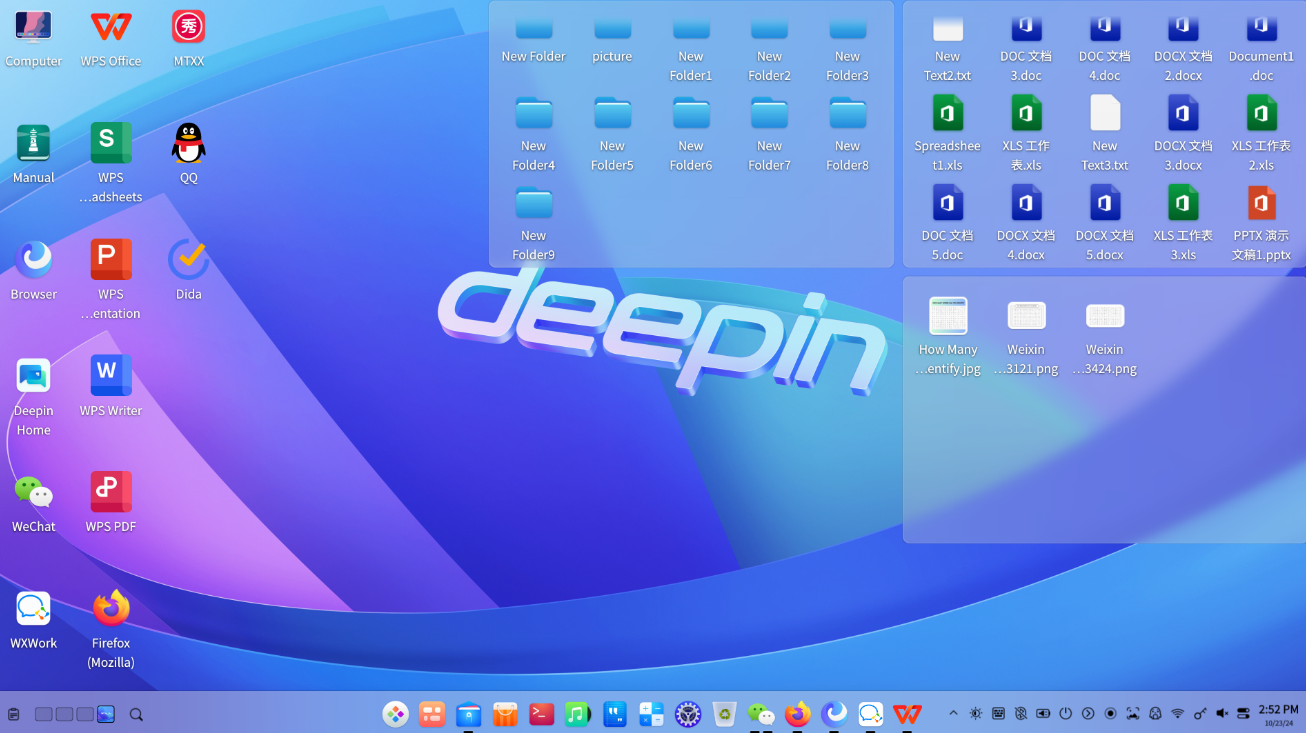Screen dimensions: 1306x733
Task: Toggle Wi-Fi from the system tray
Action: coord(1178,713)
